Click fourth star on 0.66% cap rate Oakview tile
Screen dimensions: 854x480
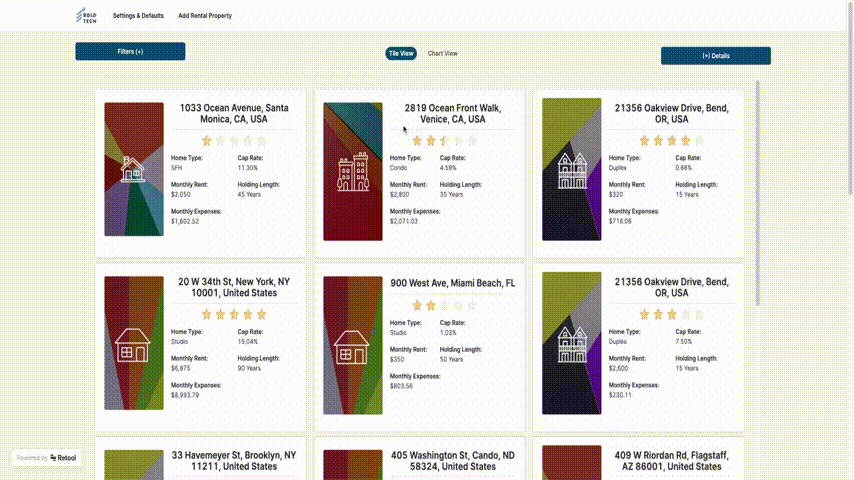(686, 141)
